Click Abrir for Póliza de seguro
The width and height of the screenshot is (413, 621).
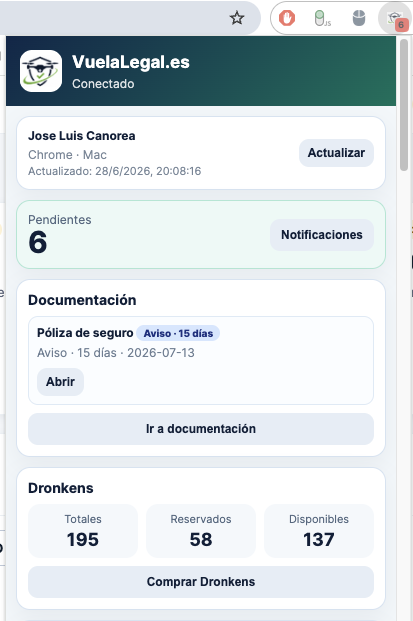click(60, 382)
